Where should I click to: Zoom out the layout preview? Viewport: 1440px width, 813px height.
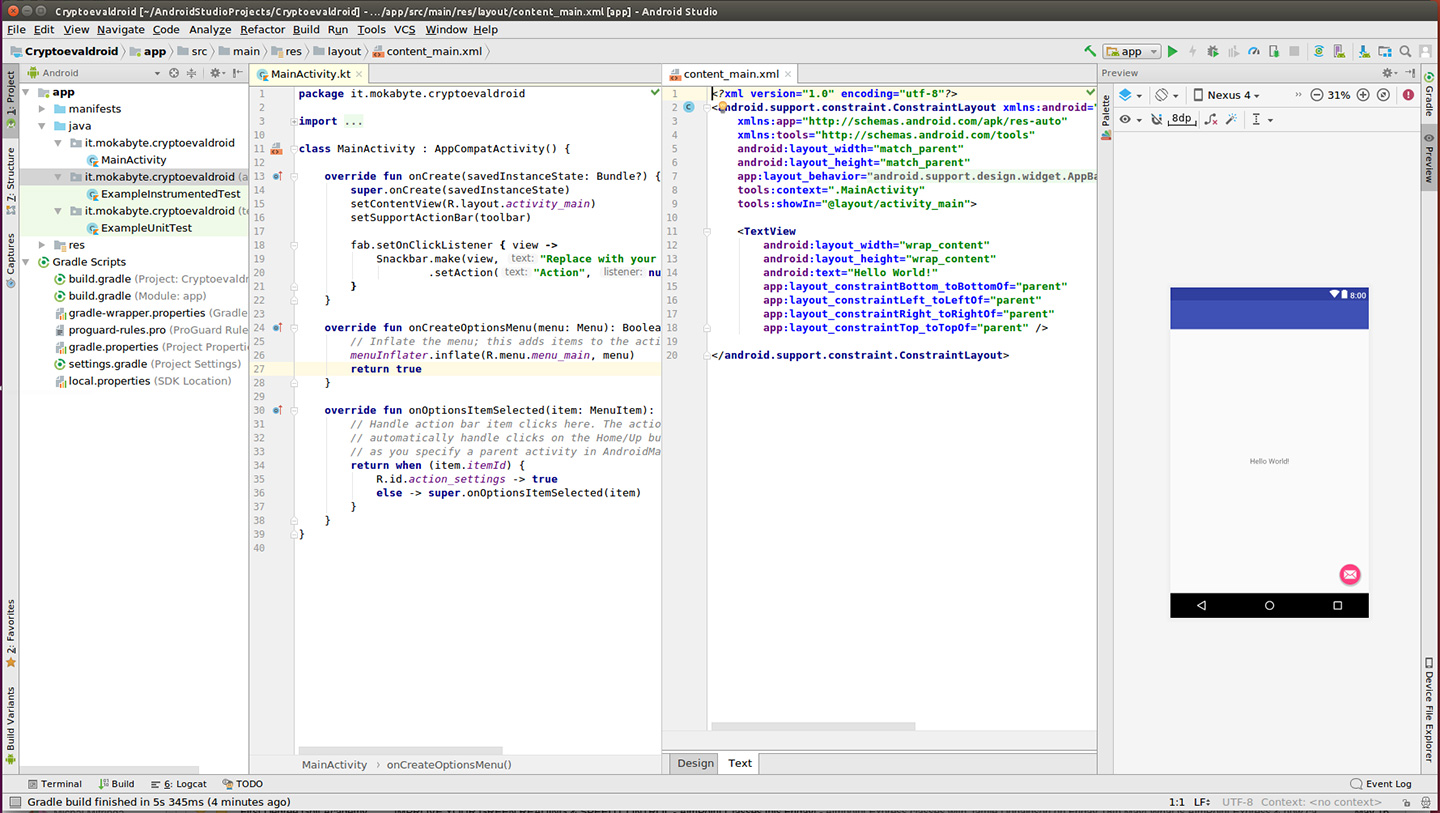click(1317, 95)
